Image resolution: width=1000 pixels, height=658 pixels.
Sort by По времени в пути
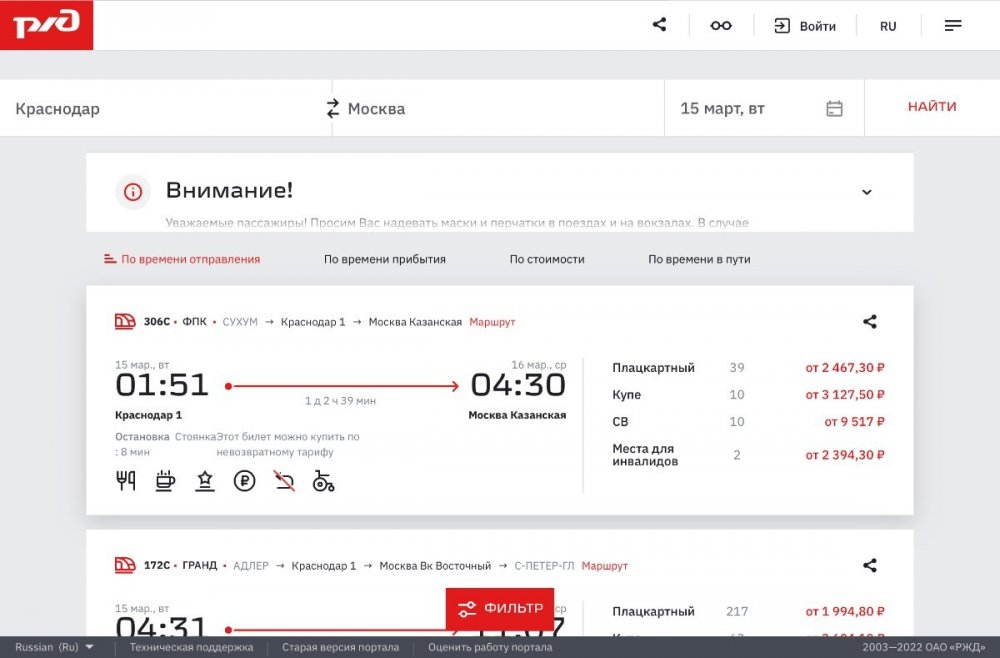coord(698,259)
